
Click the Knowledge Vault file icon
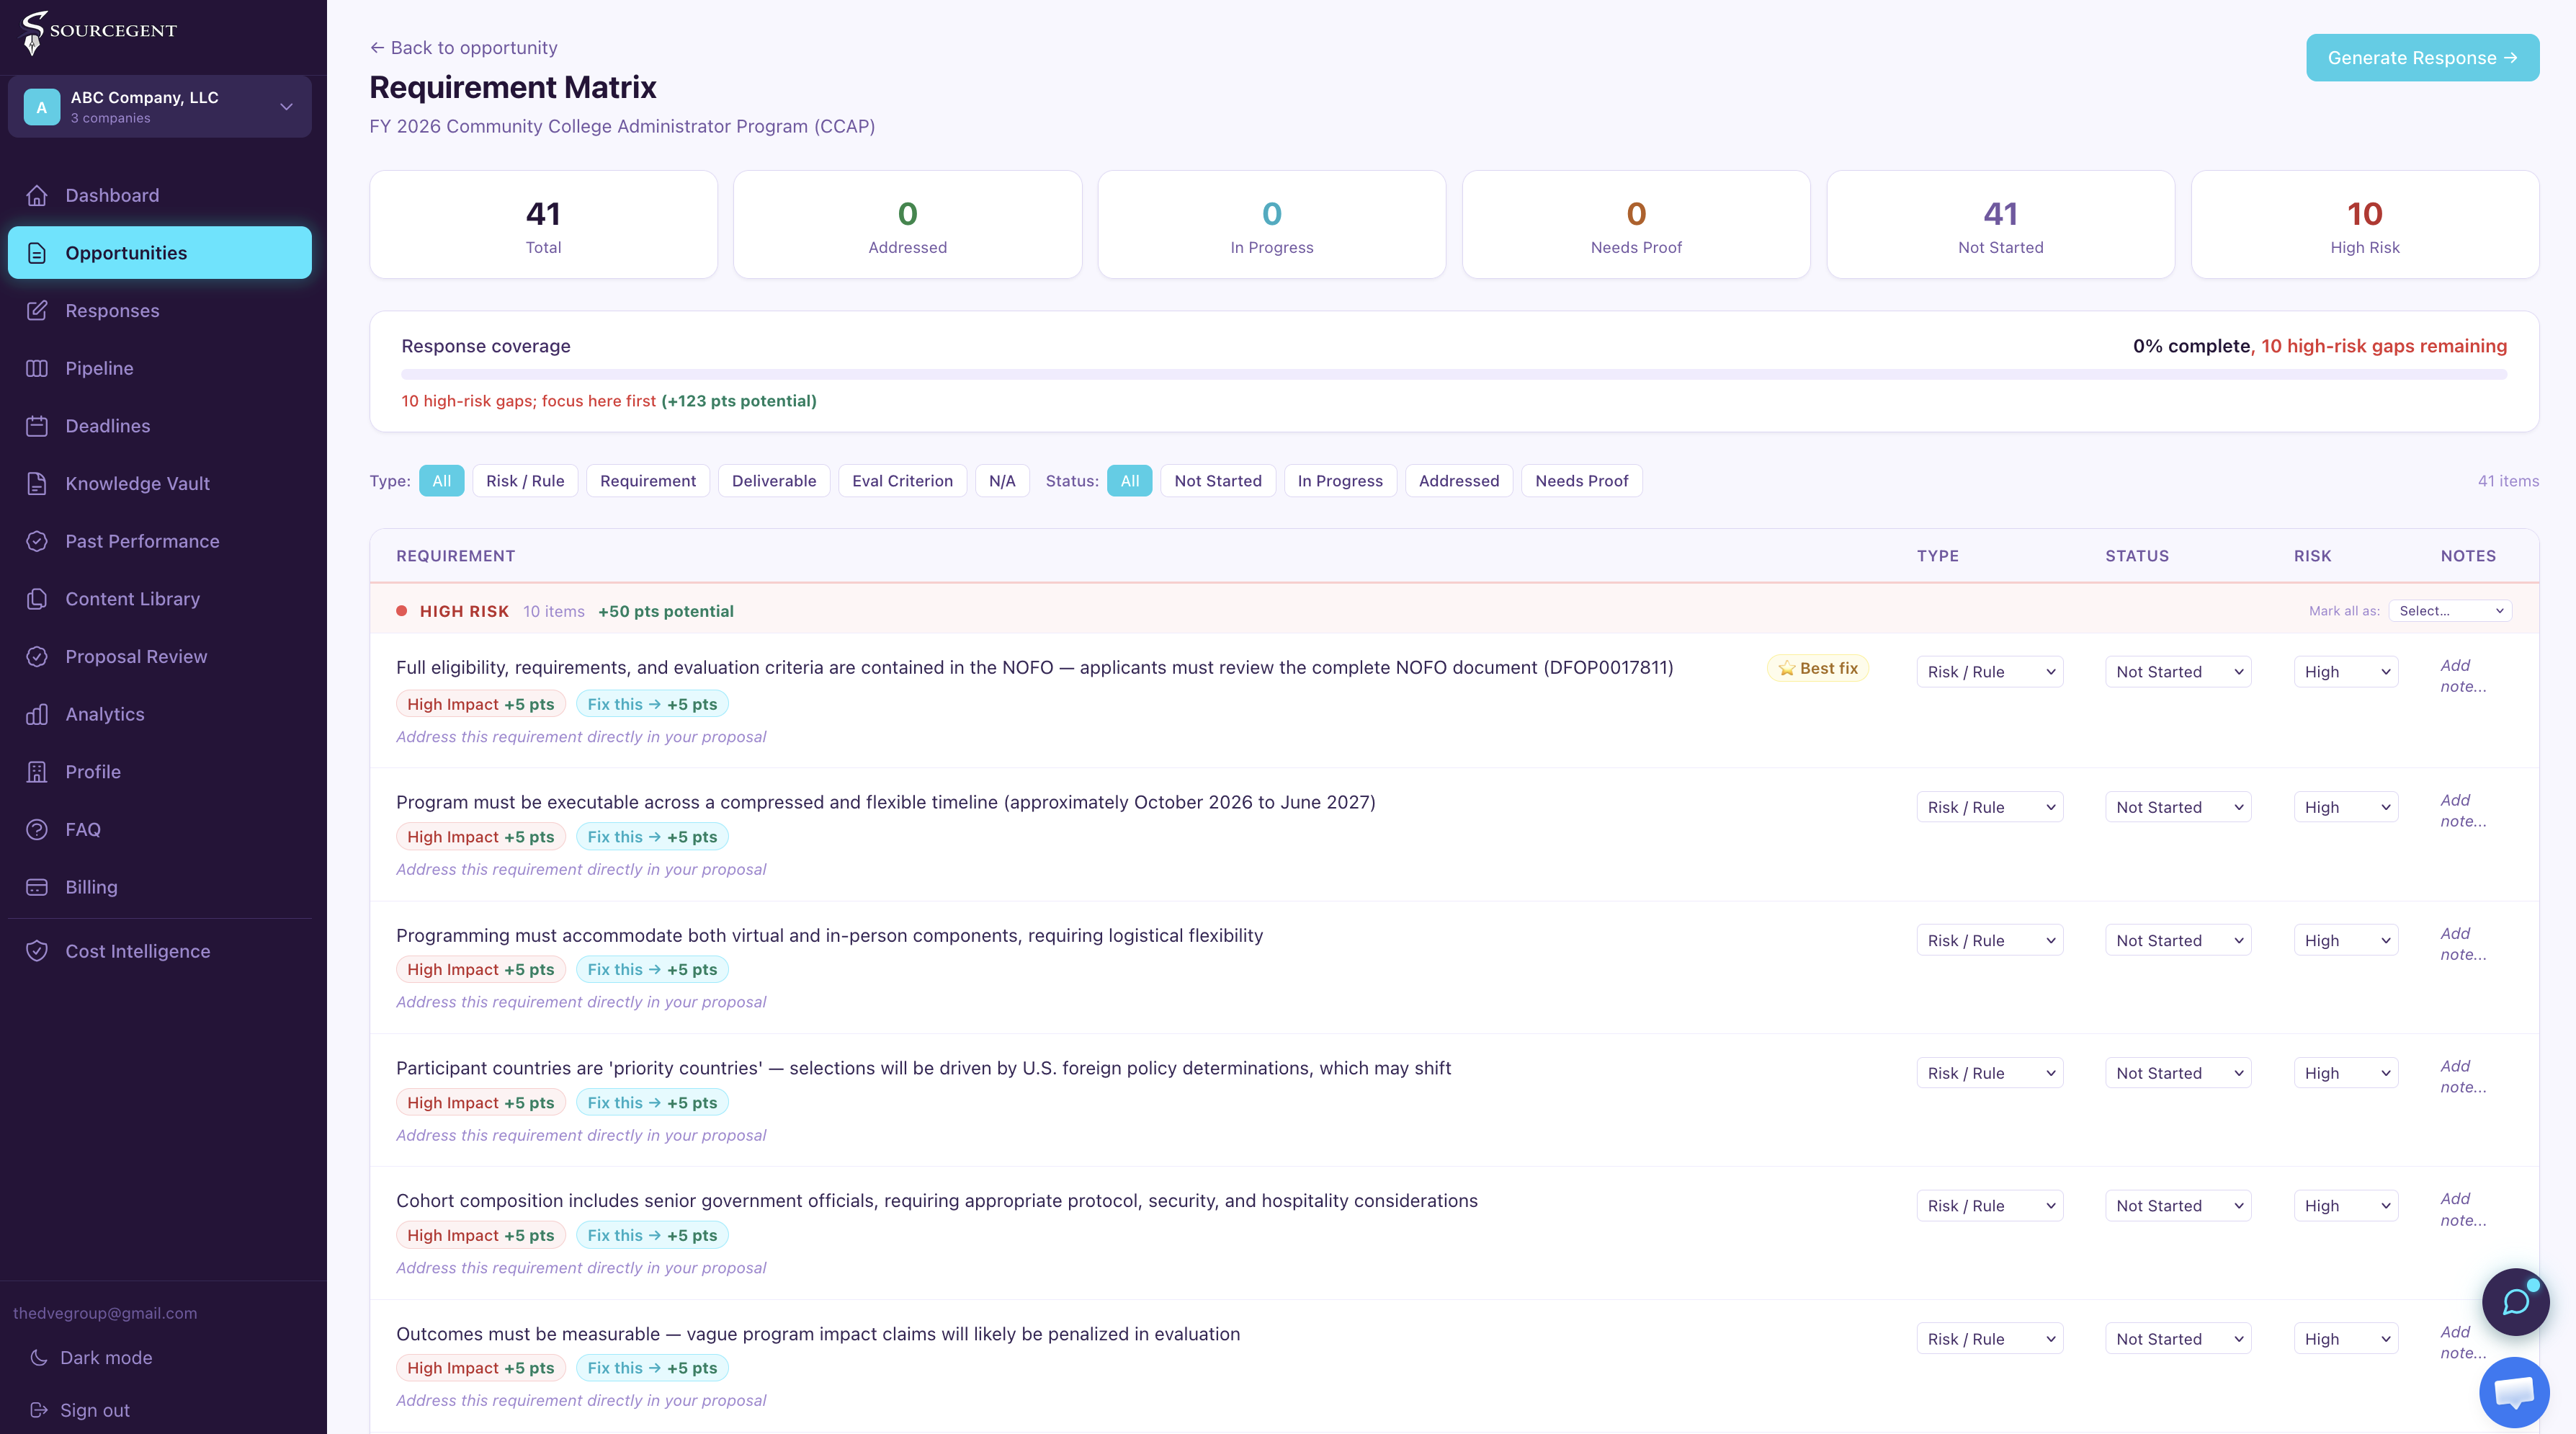point(37,483)
